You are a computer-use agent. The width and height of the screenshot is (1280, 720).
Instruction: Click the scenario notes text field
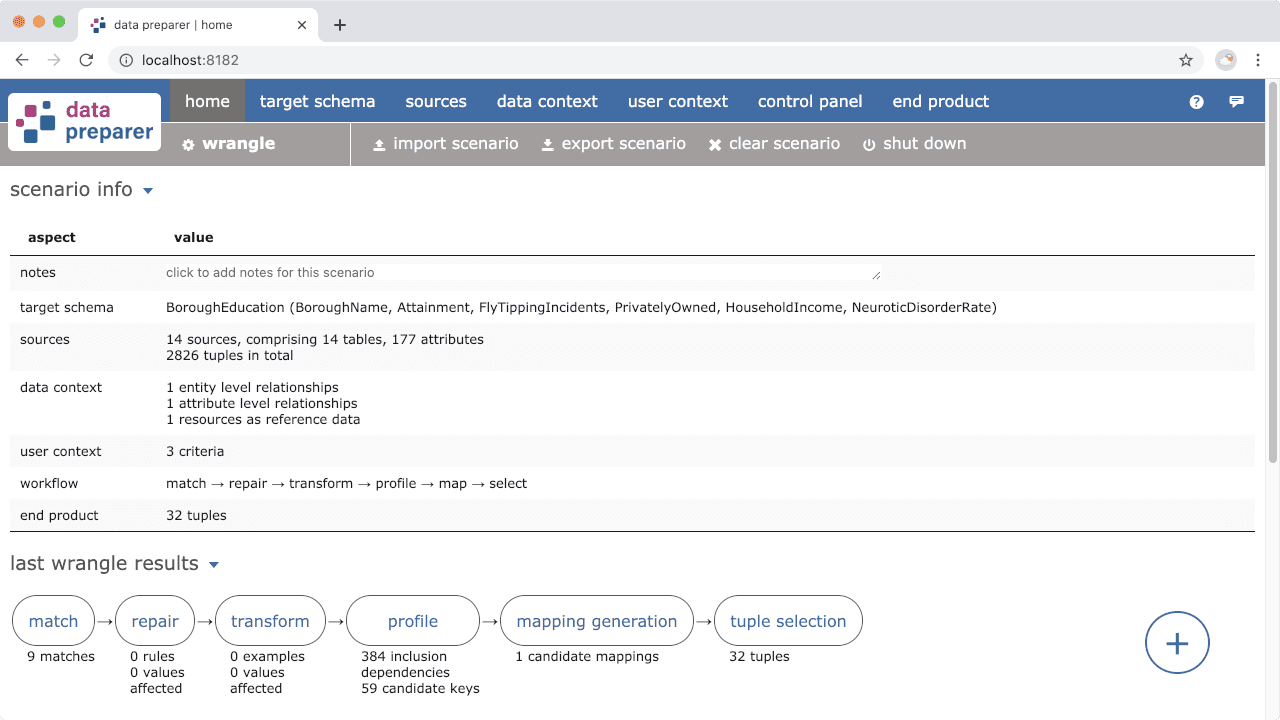(520, 273)
